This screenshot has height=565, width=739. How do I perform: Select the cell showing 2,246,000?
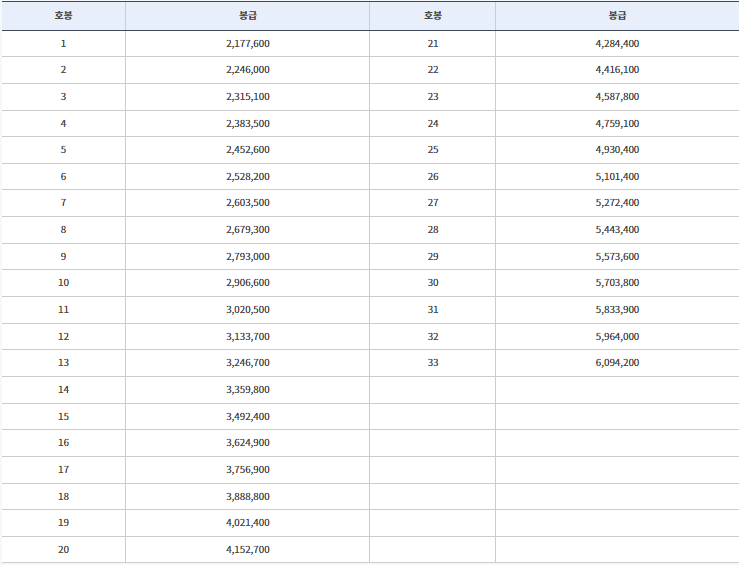(248, 70)
